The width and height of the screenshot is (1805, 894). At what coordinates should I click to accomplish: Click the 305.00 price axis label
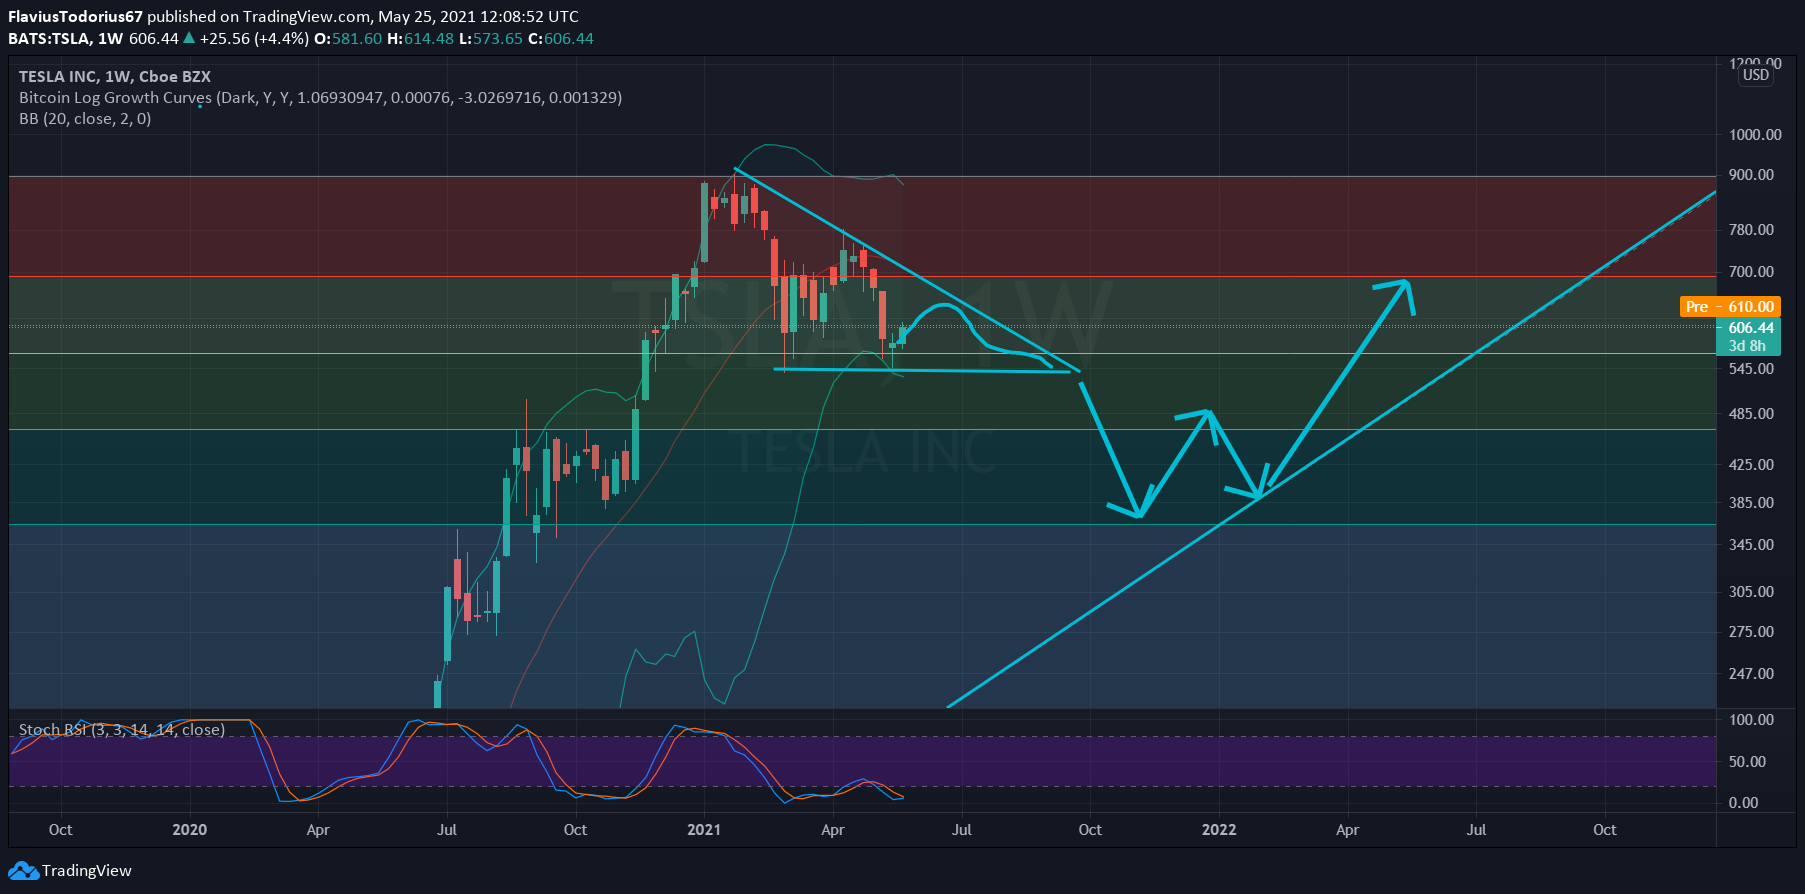point(1751,592)
